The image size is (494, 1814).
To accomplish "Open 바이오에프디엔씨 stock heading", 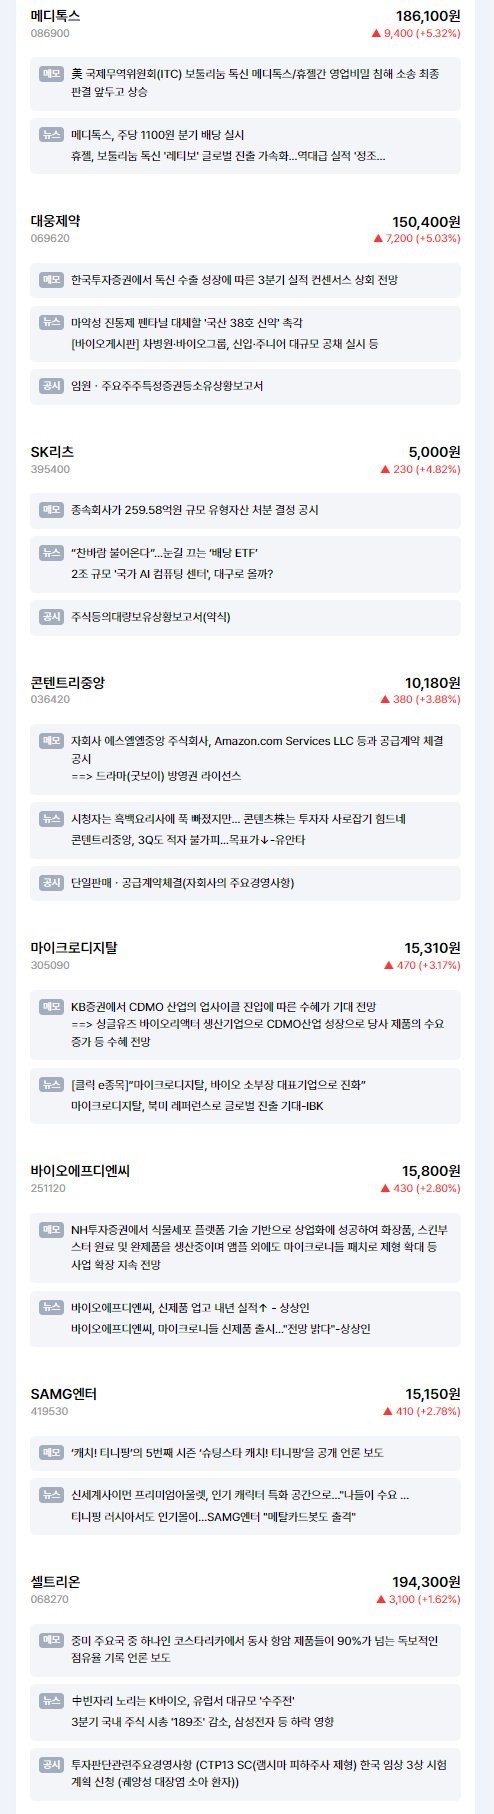I will tap(80, 1170).
